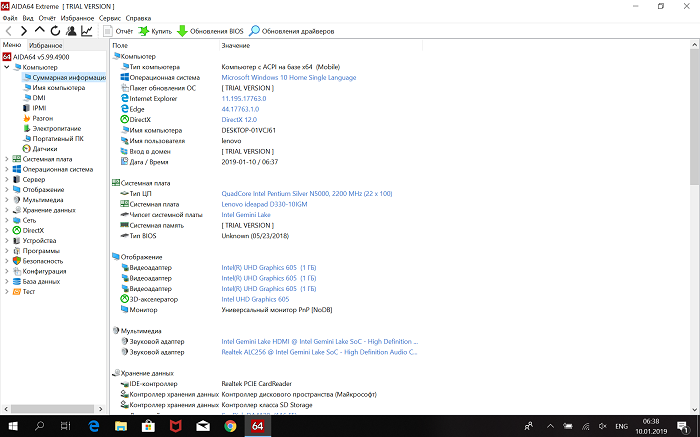Open the Справка menu
The width and height of the screenshot is (700, 437).
[x=138, y=18]
